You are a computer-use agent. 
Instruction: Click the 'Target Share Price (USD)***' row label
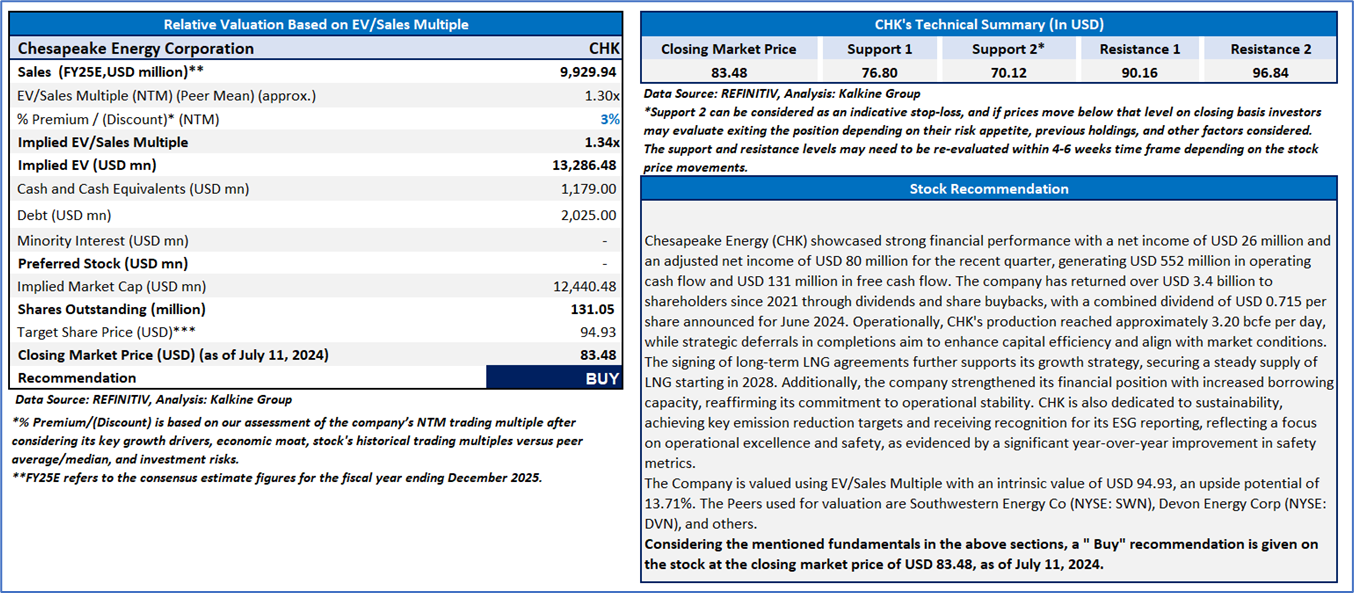click(x=107, y=332)
